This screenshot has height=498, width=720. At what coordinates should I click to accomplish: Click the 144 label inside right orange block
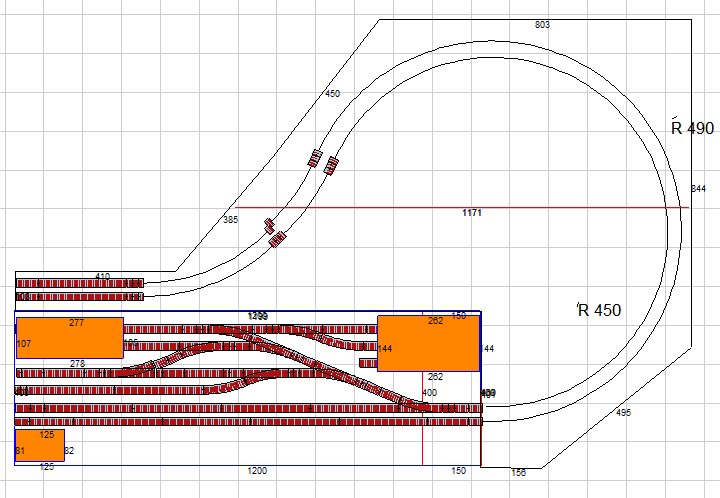pyautogui.click(x=385, y=349)
